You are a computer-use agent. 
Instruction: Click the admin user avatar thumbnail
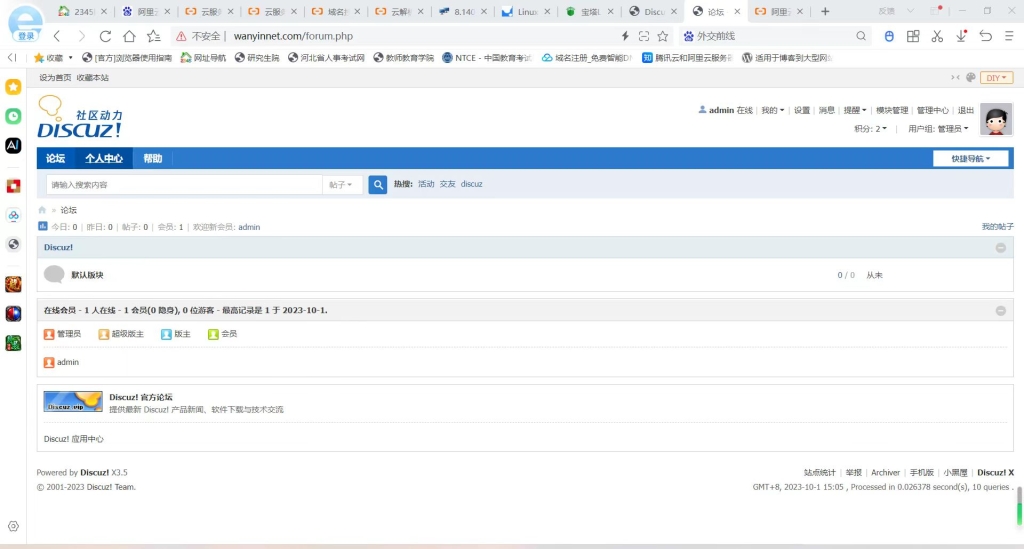click(x=996, y=119)
